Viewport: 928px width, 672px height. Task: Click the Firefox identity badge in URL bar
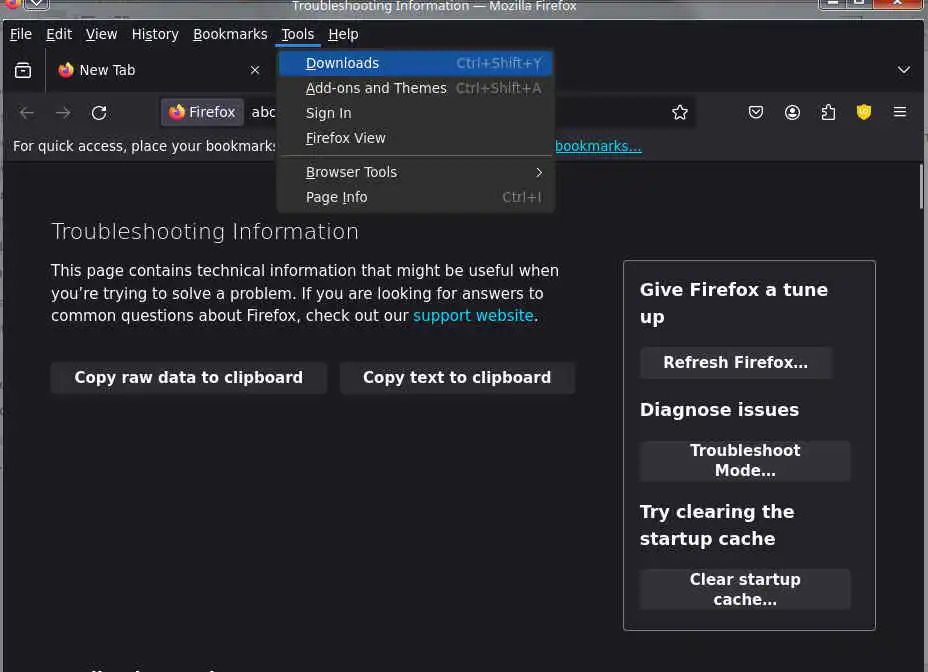[x=202, y=112]
